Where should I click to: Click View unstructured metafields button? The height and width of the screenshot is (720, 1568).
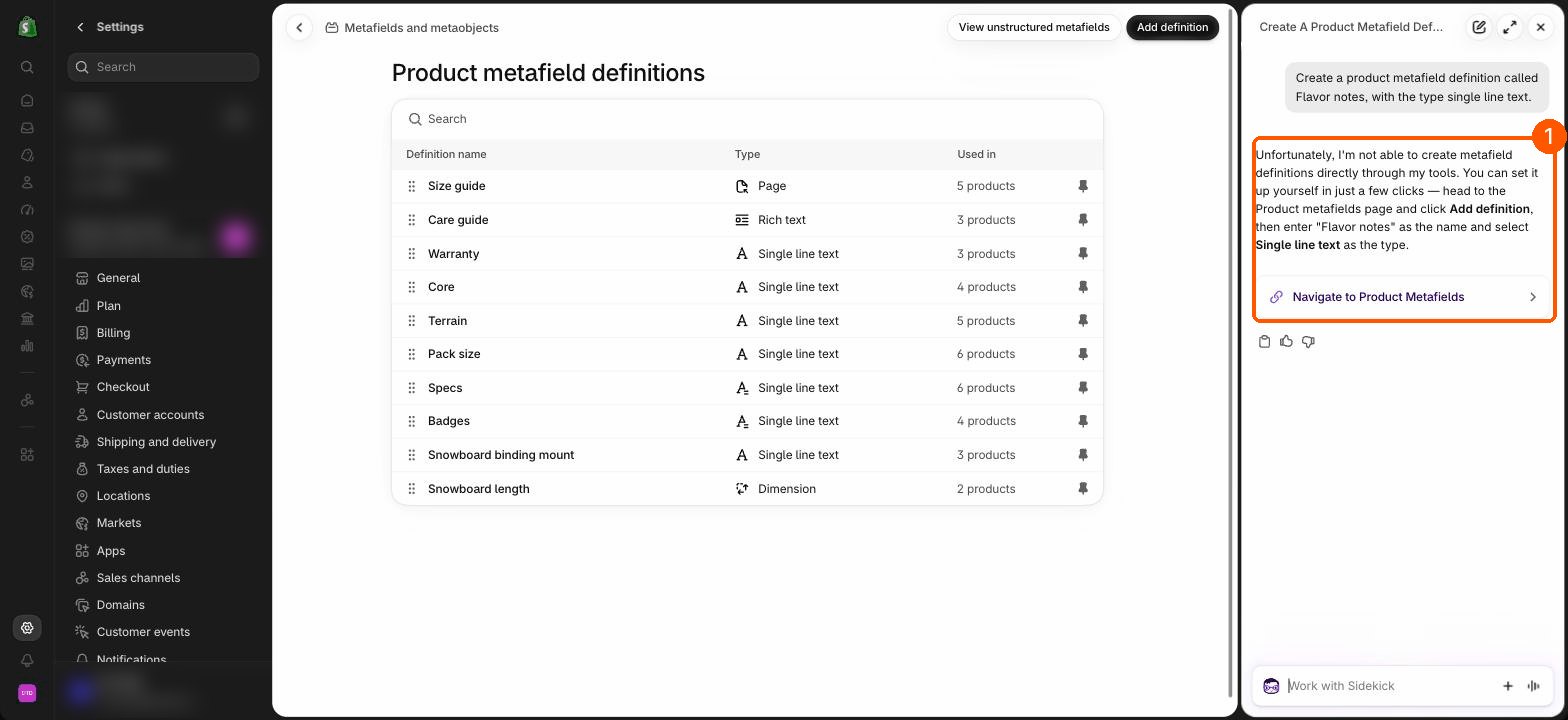[x=1034, y=28]
